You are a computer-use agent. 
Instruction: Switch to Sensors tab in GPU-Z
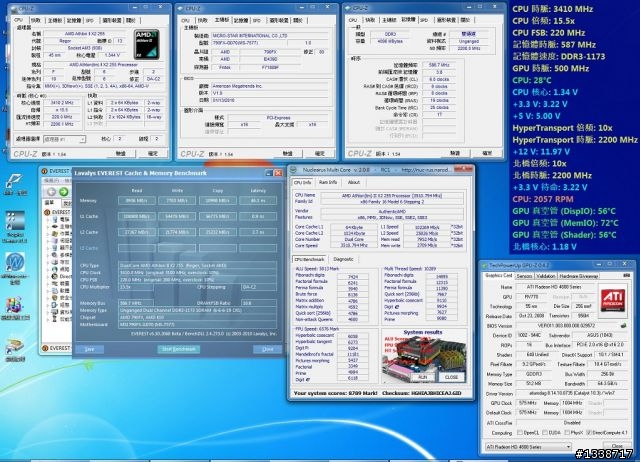pyautogui.click(x=524, y=276)
